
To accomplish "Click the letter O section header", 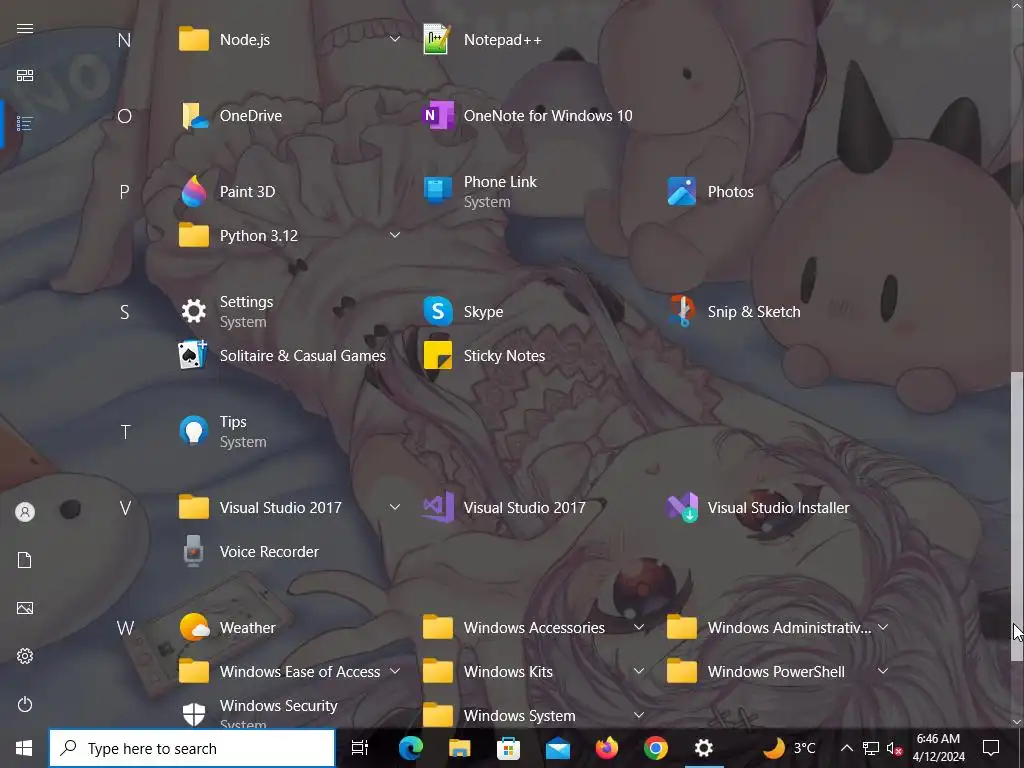I will pyautogui.click(x=124, y=116).
